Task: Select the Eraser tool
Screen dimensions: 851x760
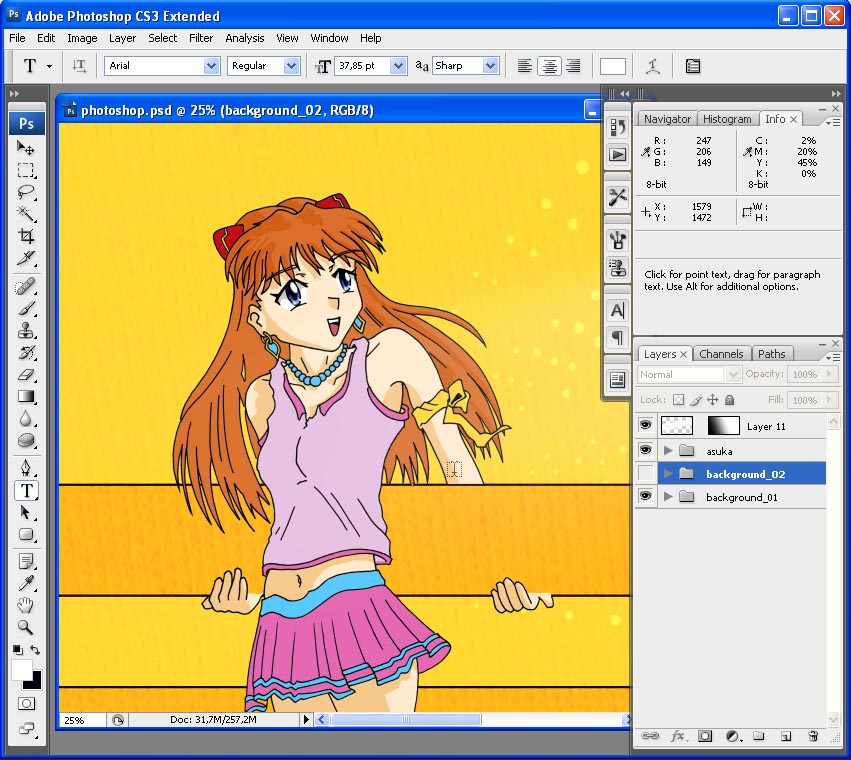Action: 26,375
